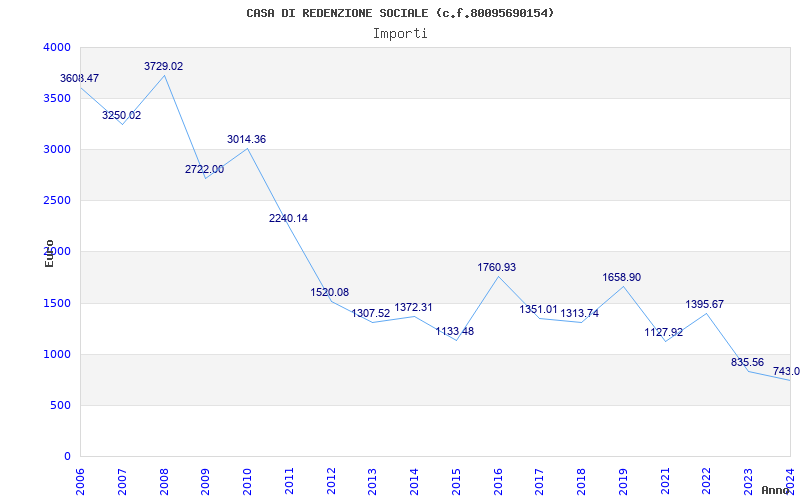The height and width of the screenshot is (500, 800).
Task: Select the 1351.01 data label
Action: click(538, 310)
